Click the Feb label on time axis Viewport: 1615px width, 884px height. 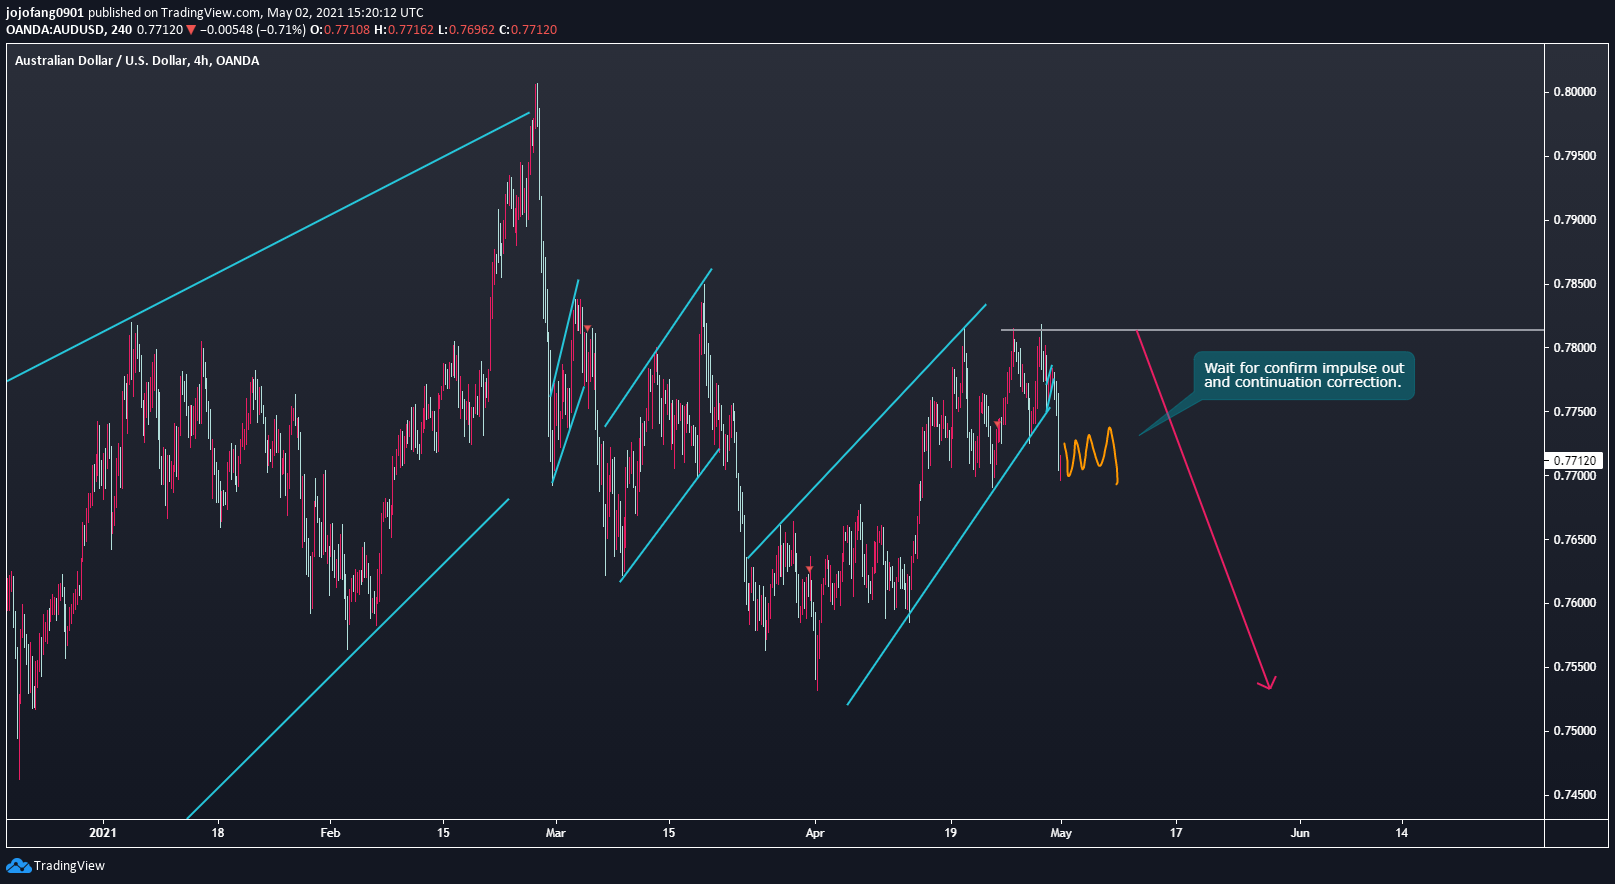coord(330,833)
